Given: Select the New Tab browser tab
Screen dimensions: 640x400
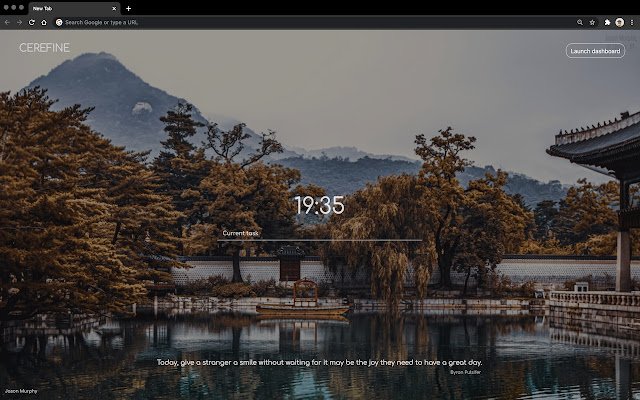Looking at the screenshot, I should point(74,9).
